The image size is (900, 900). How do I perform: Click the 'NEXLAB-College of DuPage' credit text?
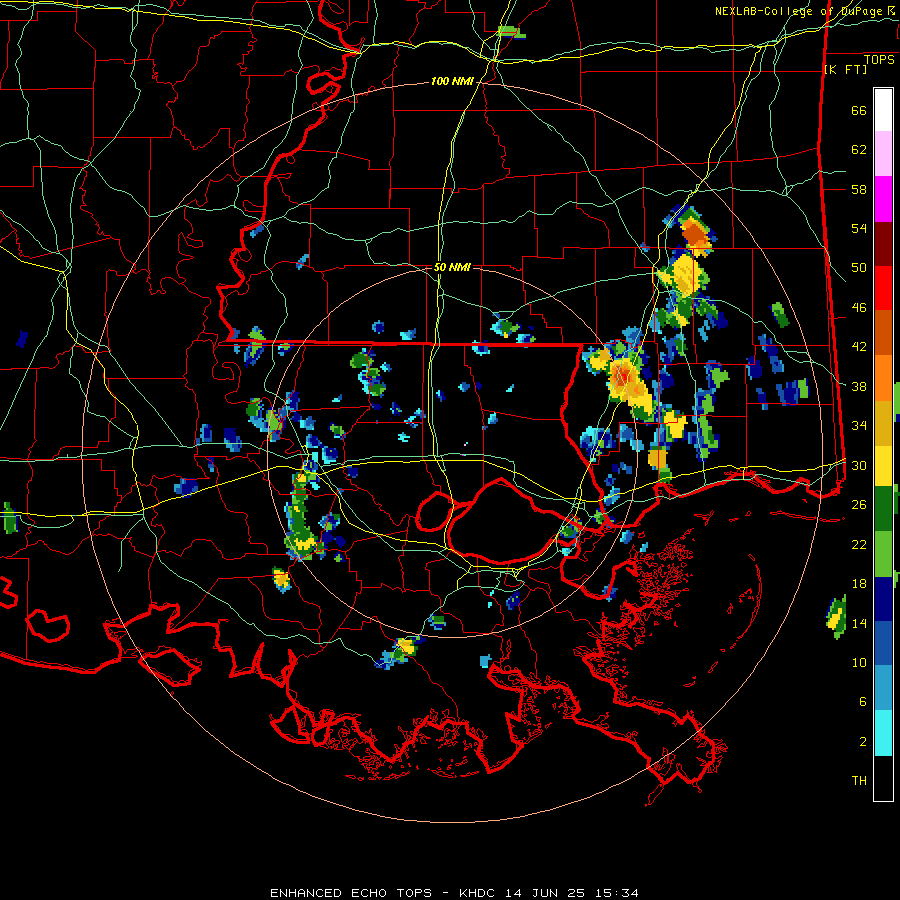click(800, 11)
